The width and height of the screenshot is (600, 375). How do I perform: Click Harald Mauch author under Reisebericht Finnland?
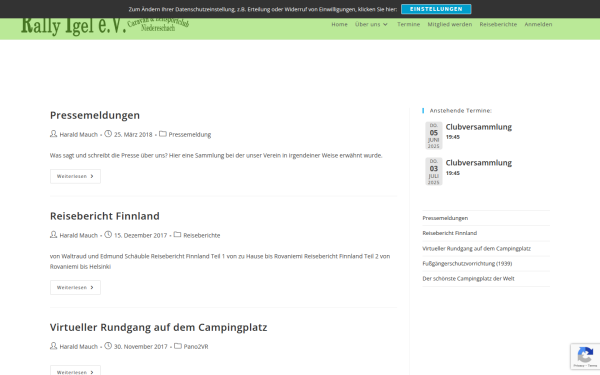point(78,235)
